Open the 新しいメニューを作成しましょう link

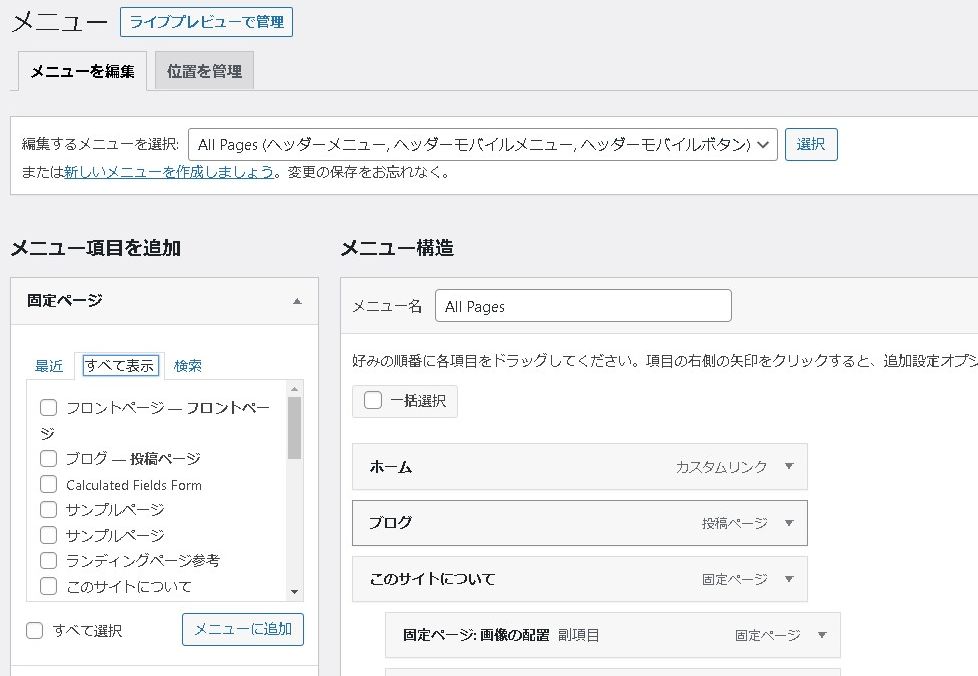169,172
